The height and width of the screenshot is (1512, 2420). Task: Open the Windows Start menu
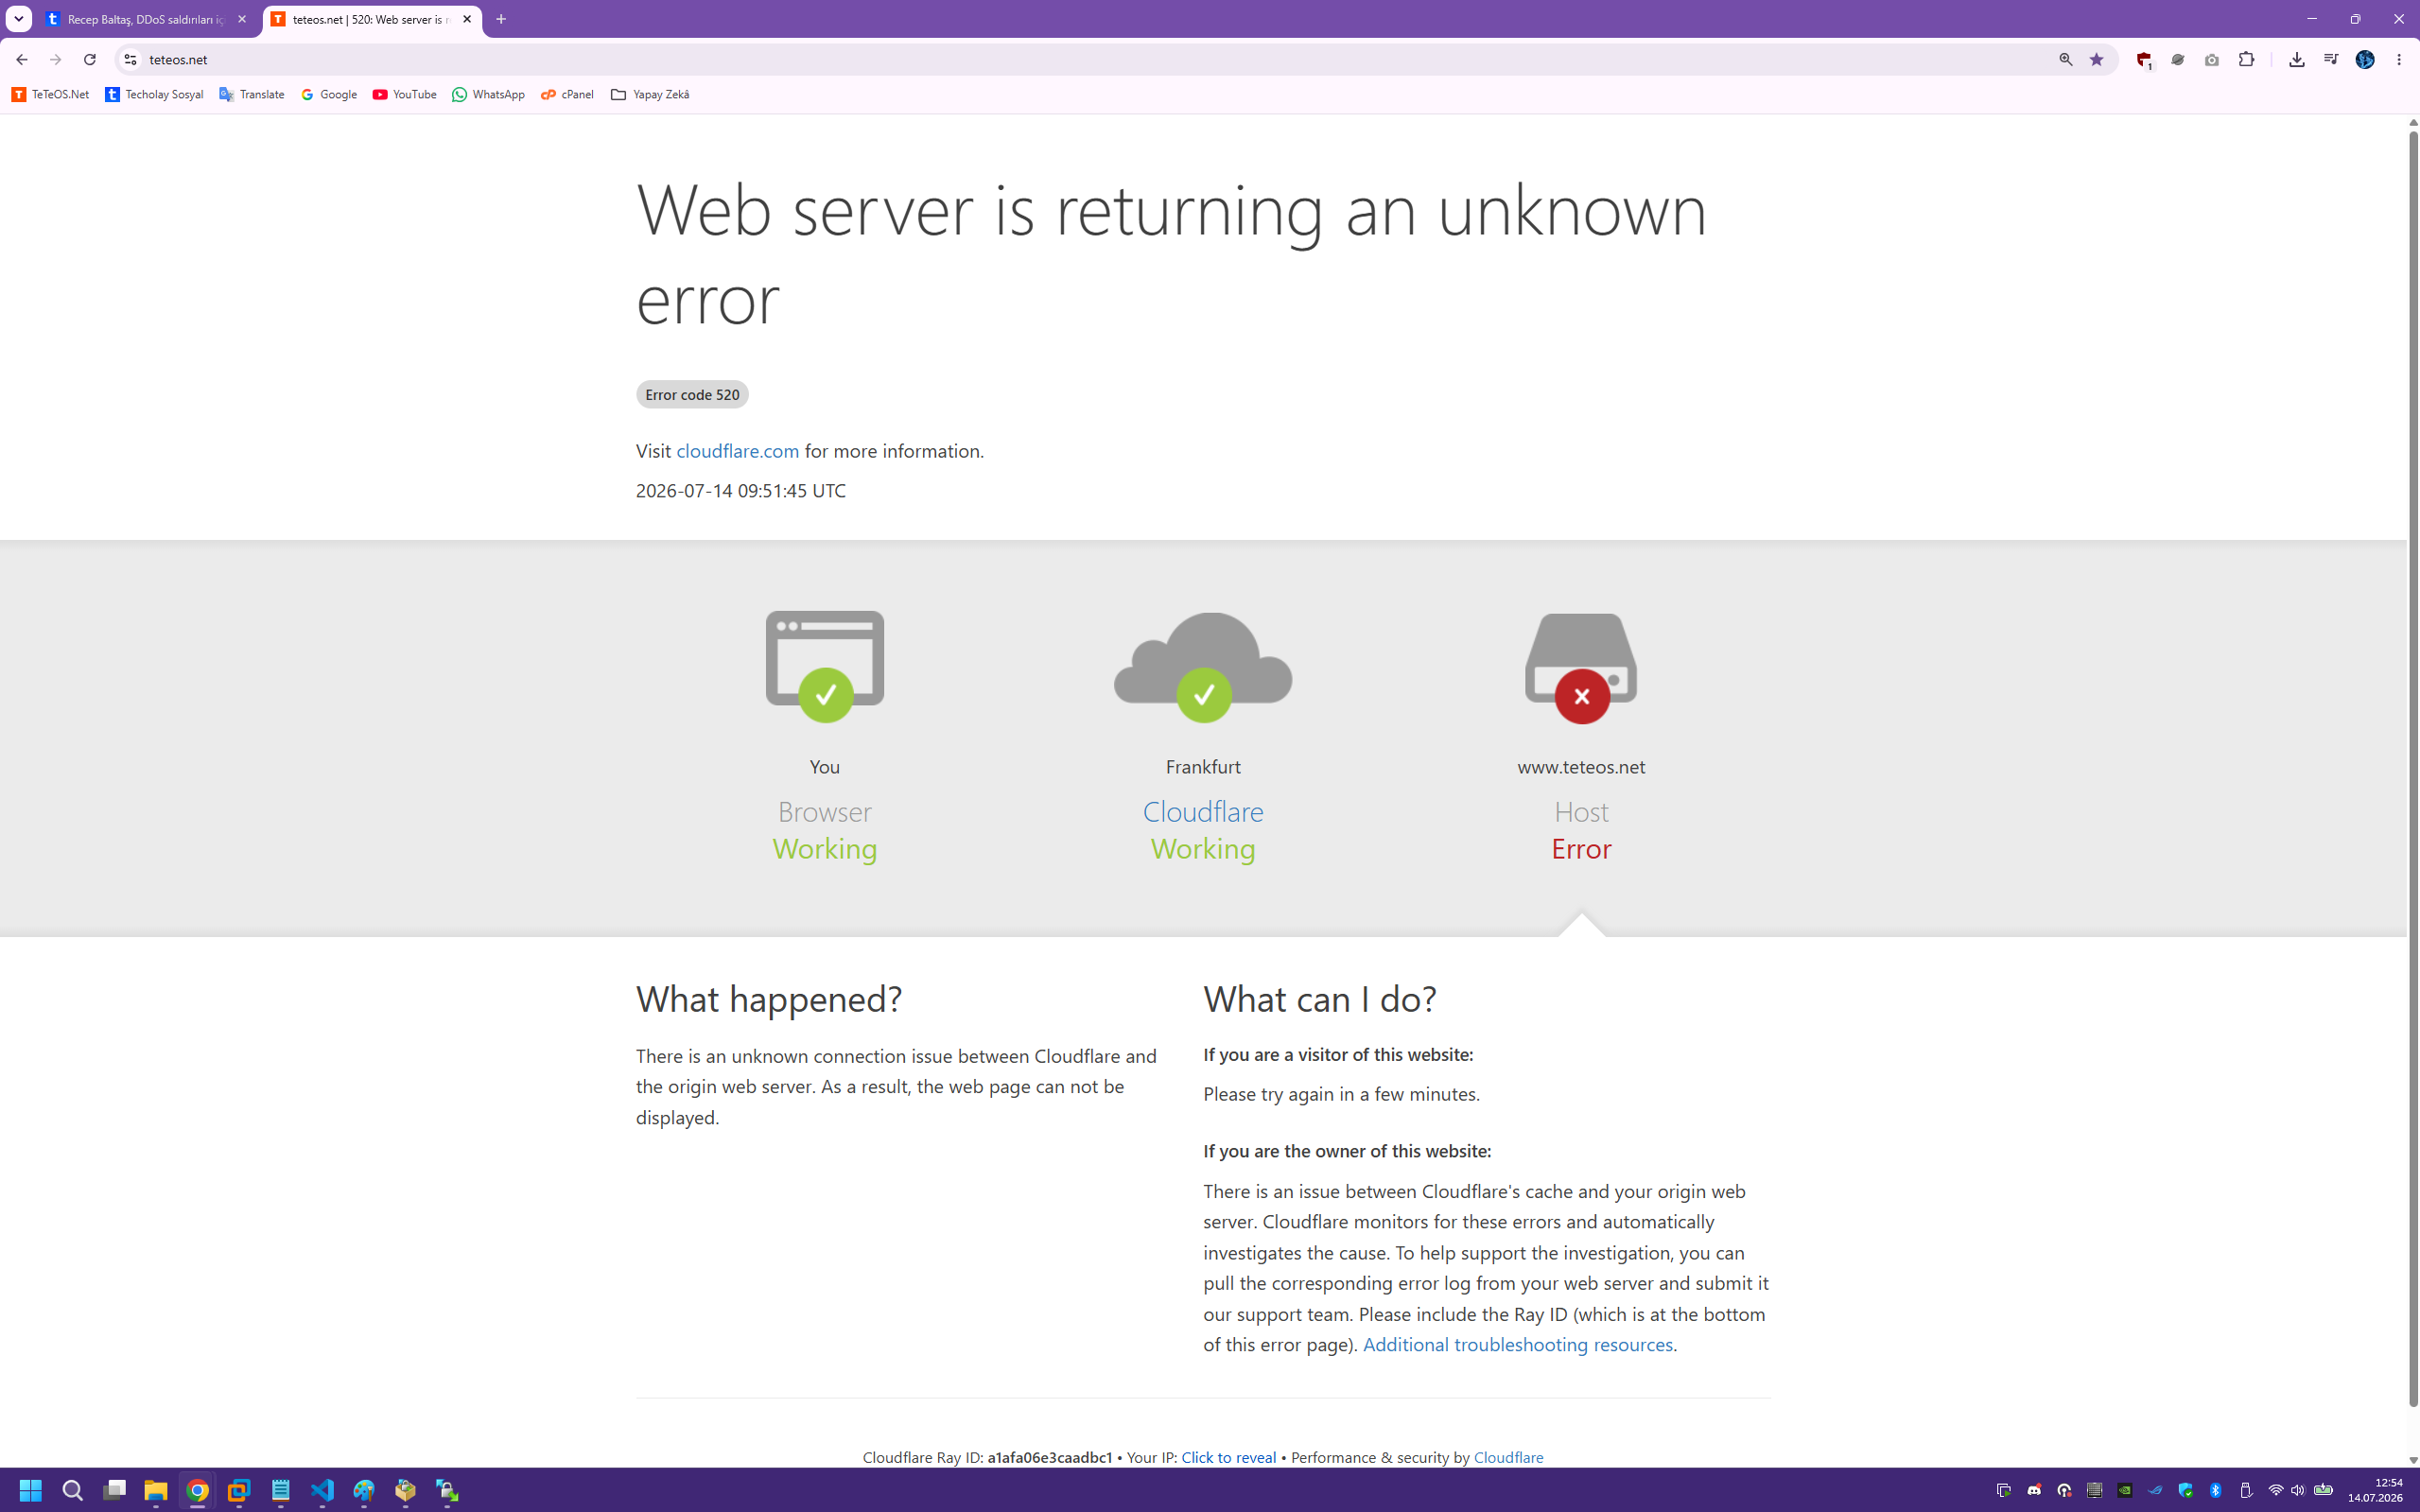[30, 1491]
